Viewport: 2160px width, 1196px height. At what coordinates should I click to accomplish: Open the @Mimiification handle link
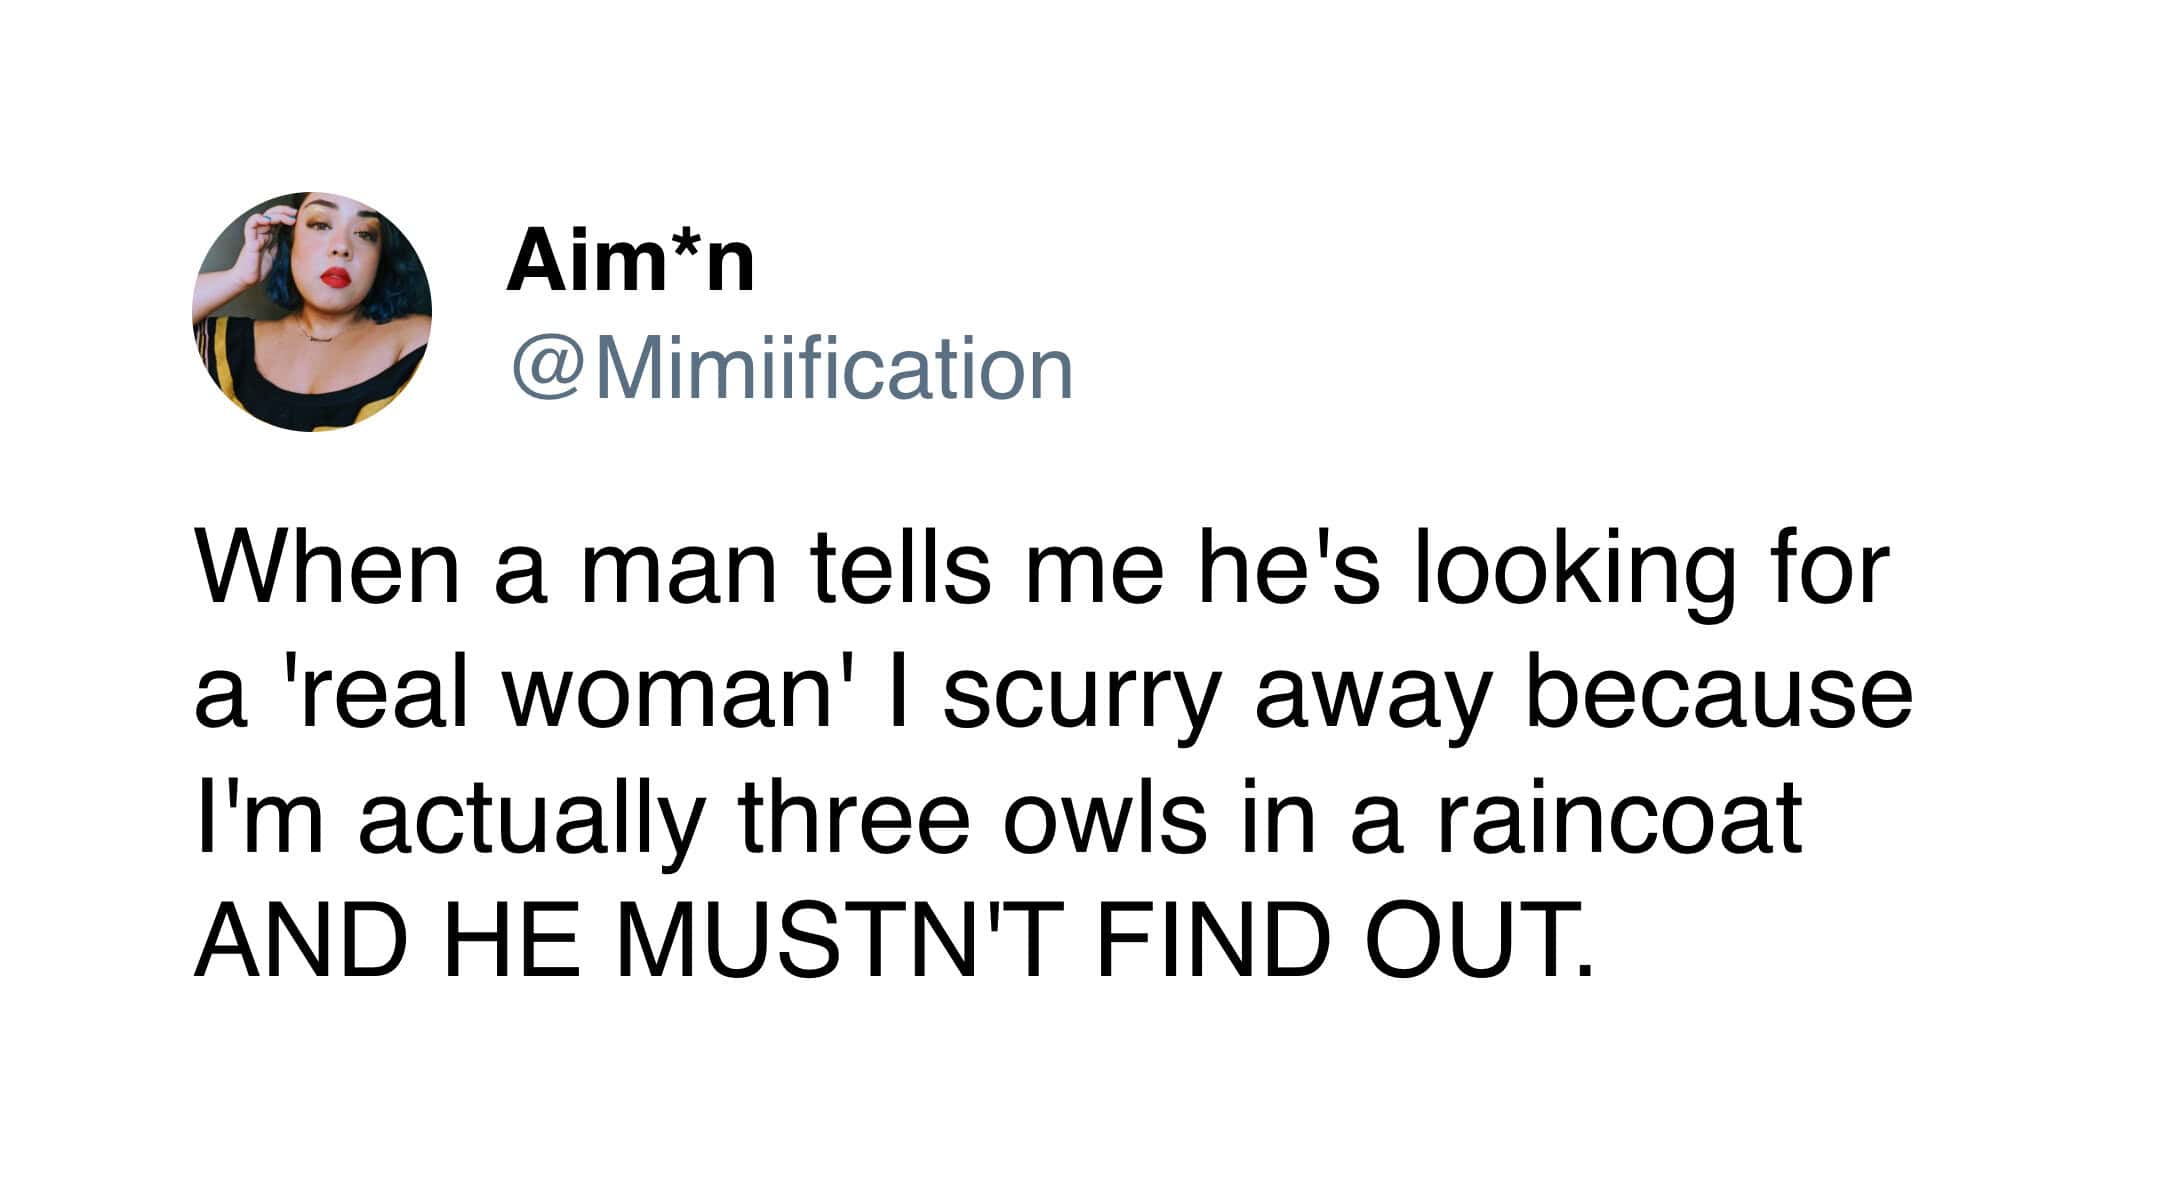tap(792, 369)
